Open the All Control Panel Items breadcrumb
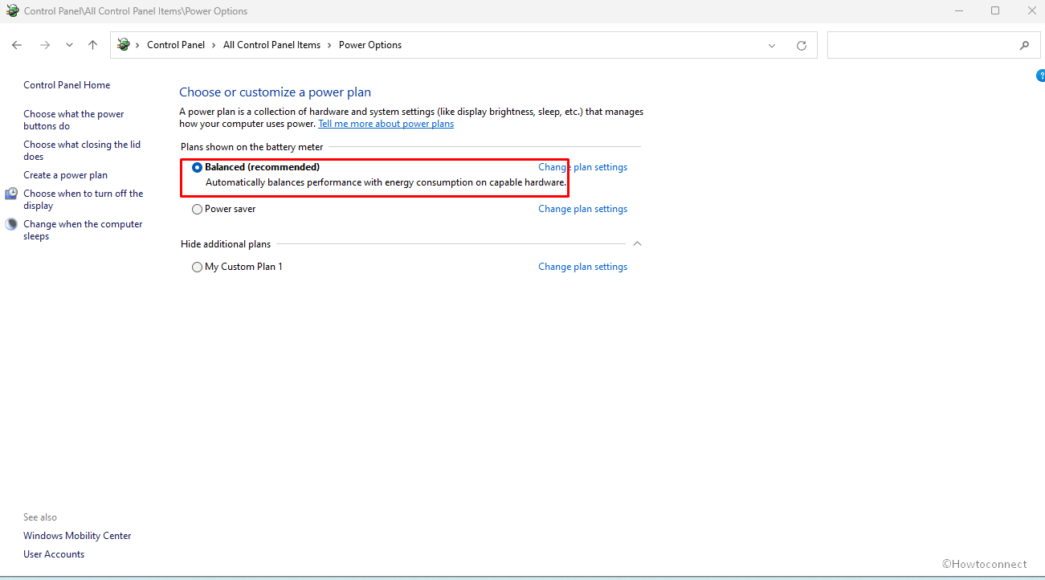The width and height of the screenshot is (1045, 580). point(270,45)
